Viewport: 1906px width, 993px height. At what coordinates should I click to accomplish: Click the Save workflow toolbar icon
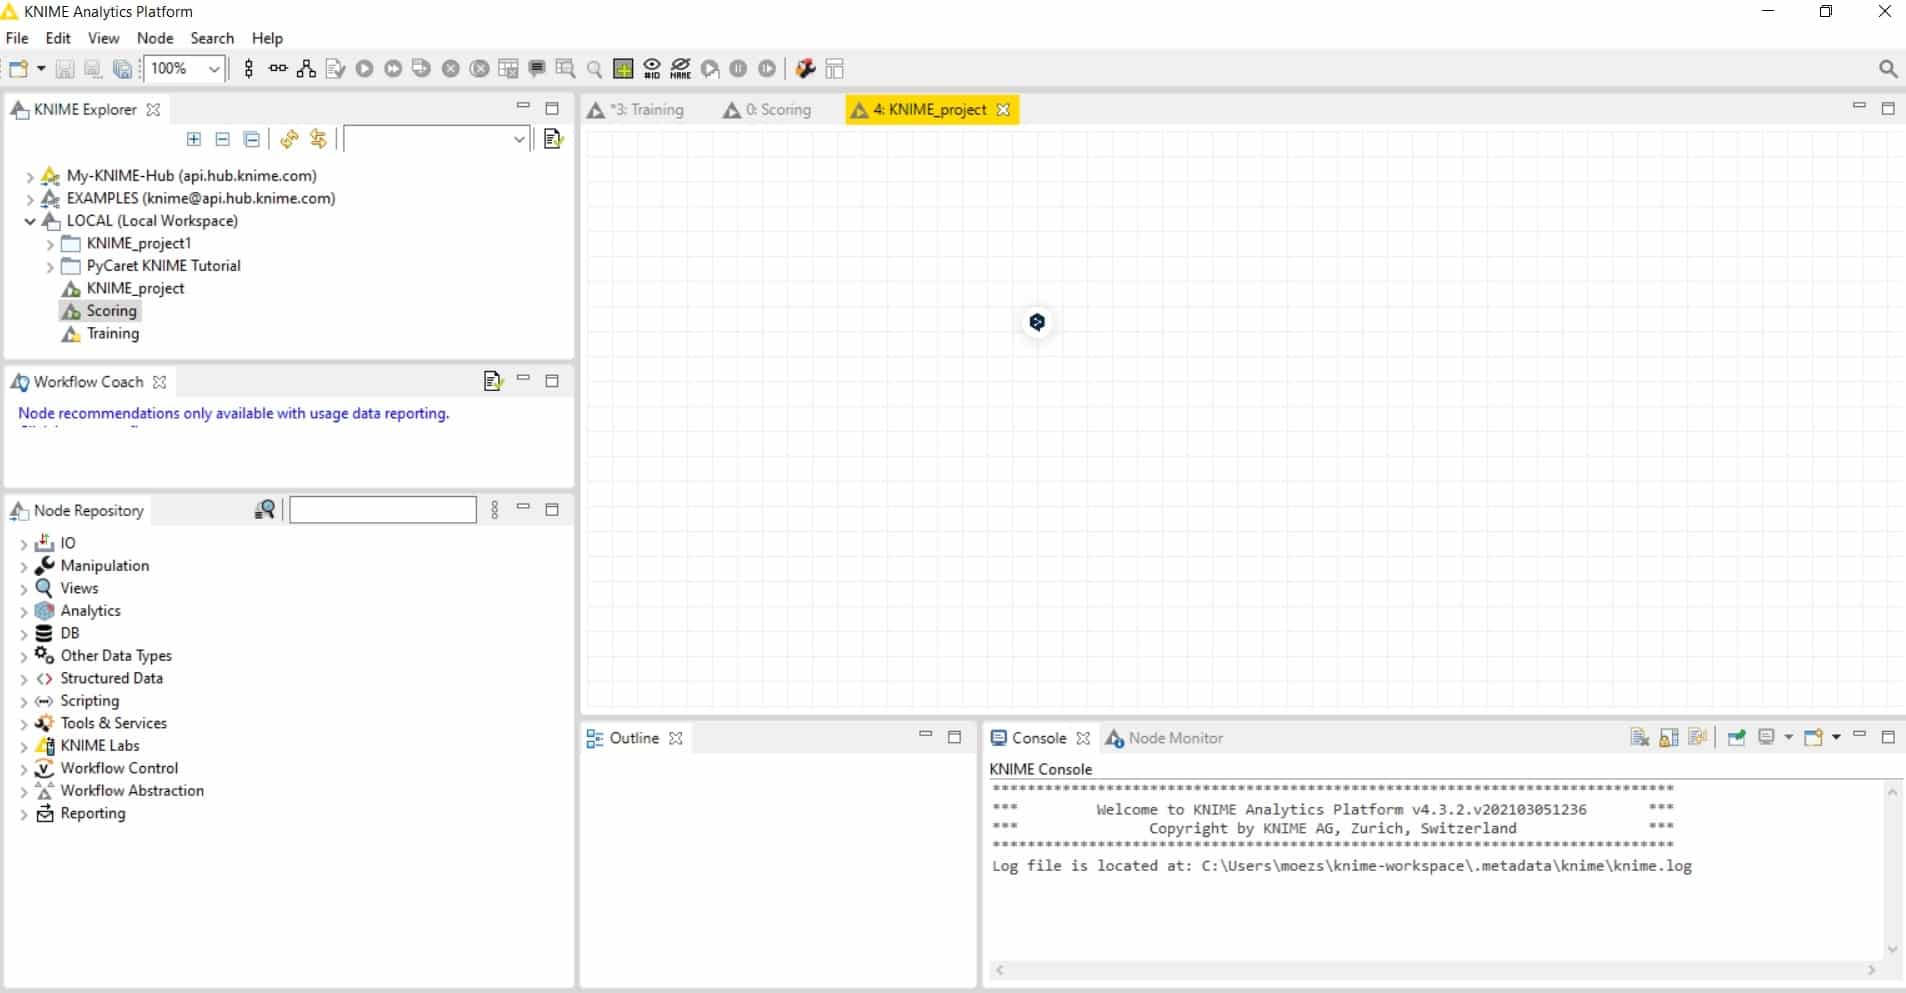(x=64, y=69)
